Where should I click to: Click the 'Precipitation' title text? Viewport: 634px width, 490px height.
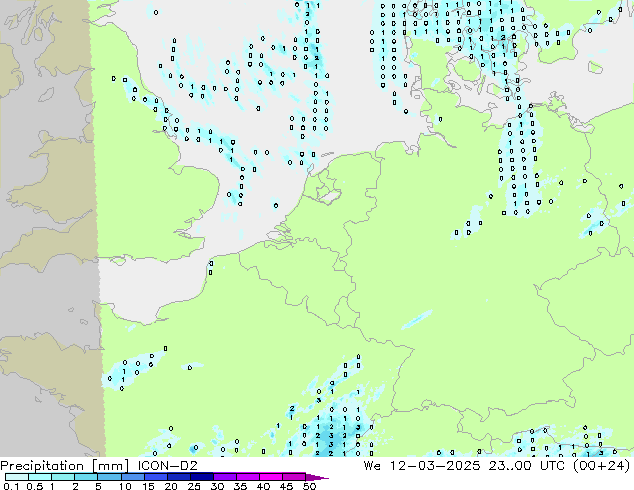pyautogui.click(x=42, y=466)
